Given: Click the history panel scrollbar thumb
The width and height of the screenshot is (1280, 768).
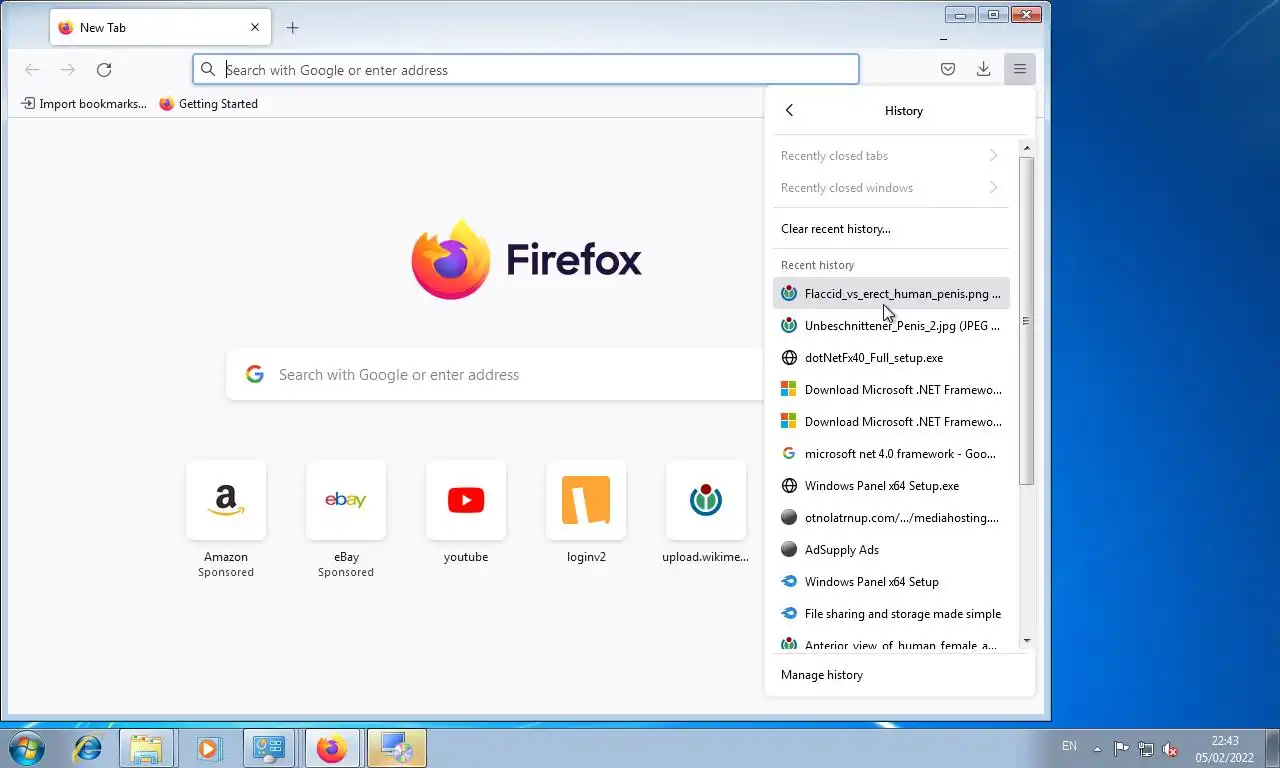Looking at the screenshot, I should tap(1026, 321).
